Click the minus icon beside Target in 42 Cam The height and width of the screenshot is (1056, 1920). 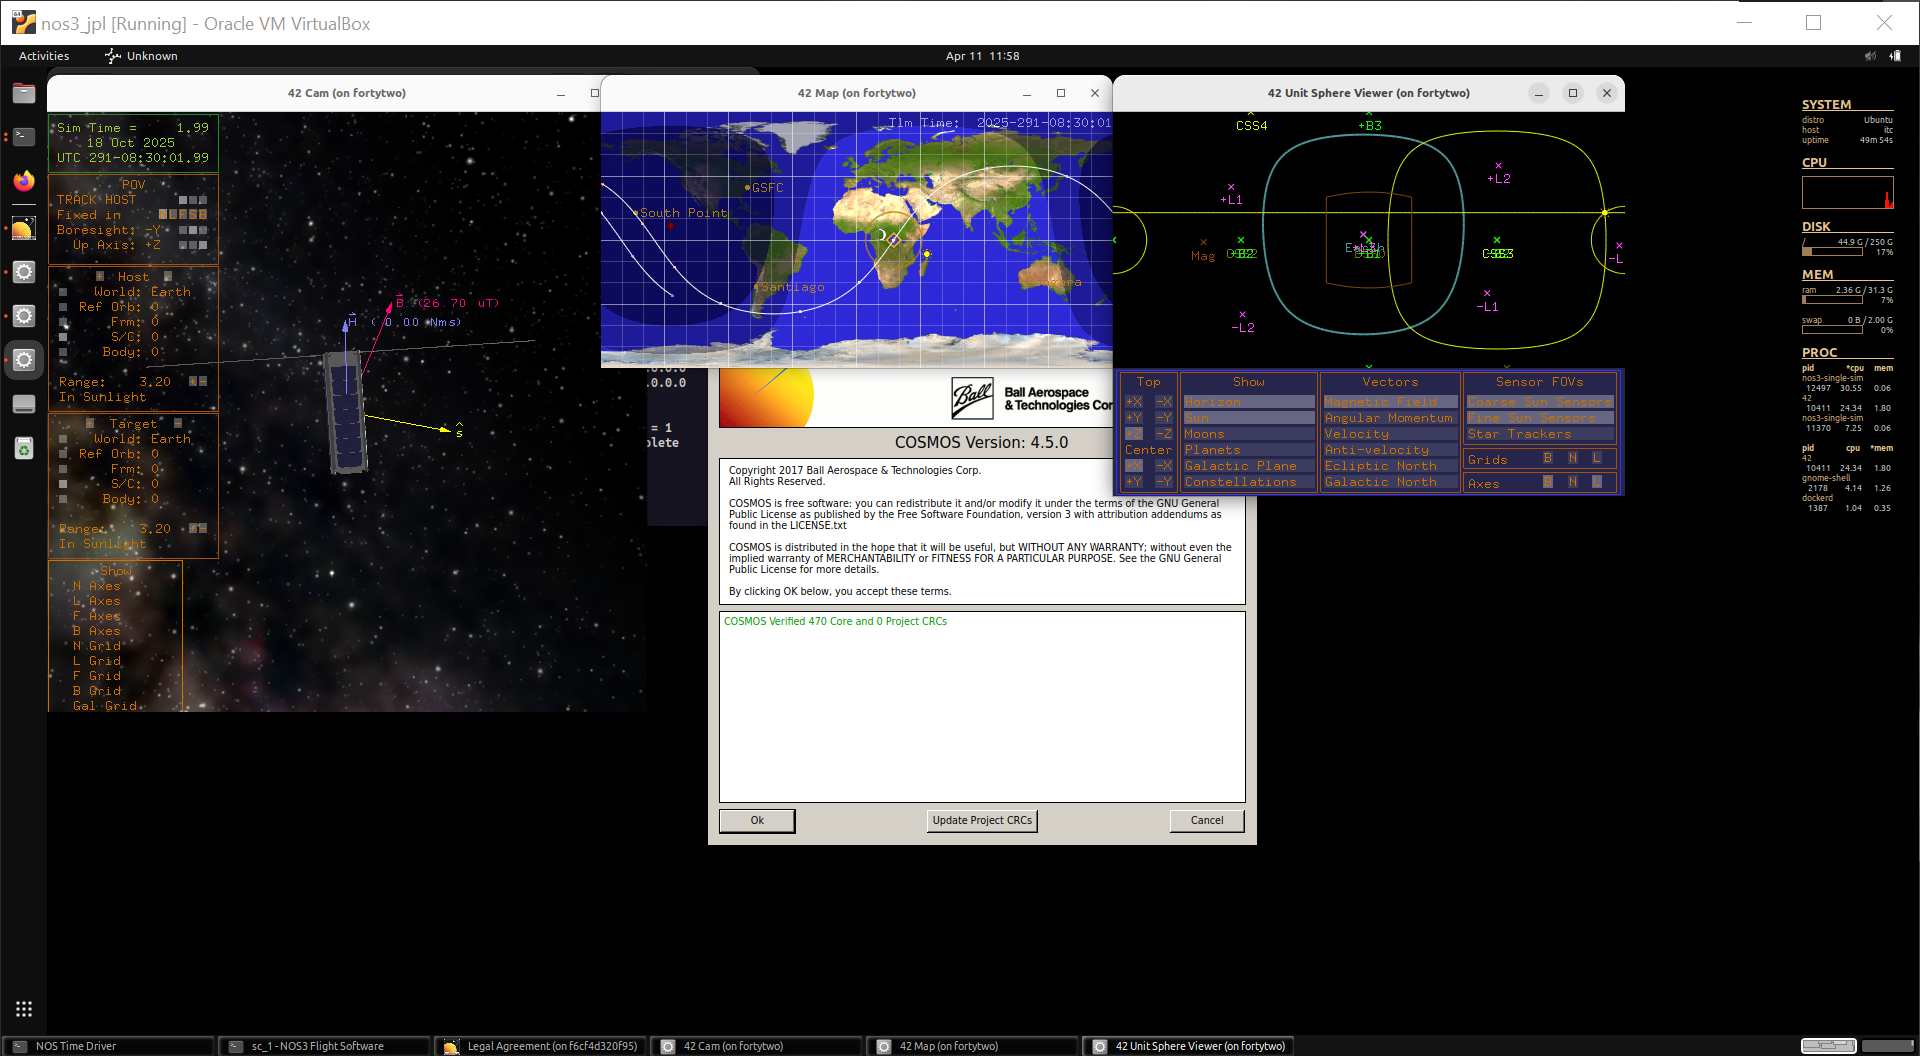(178, 424)
